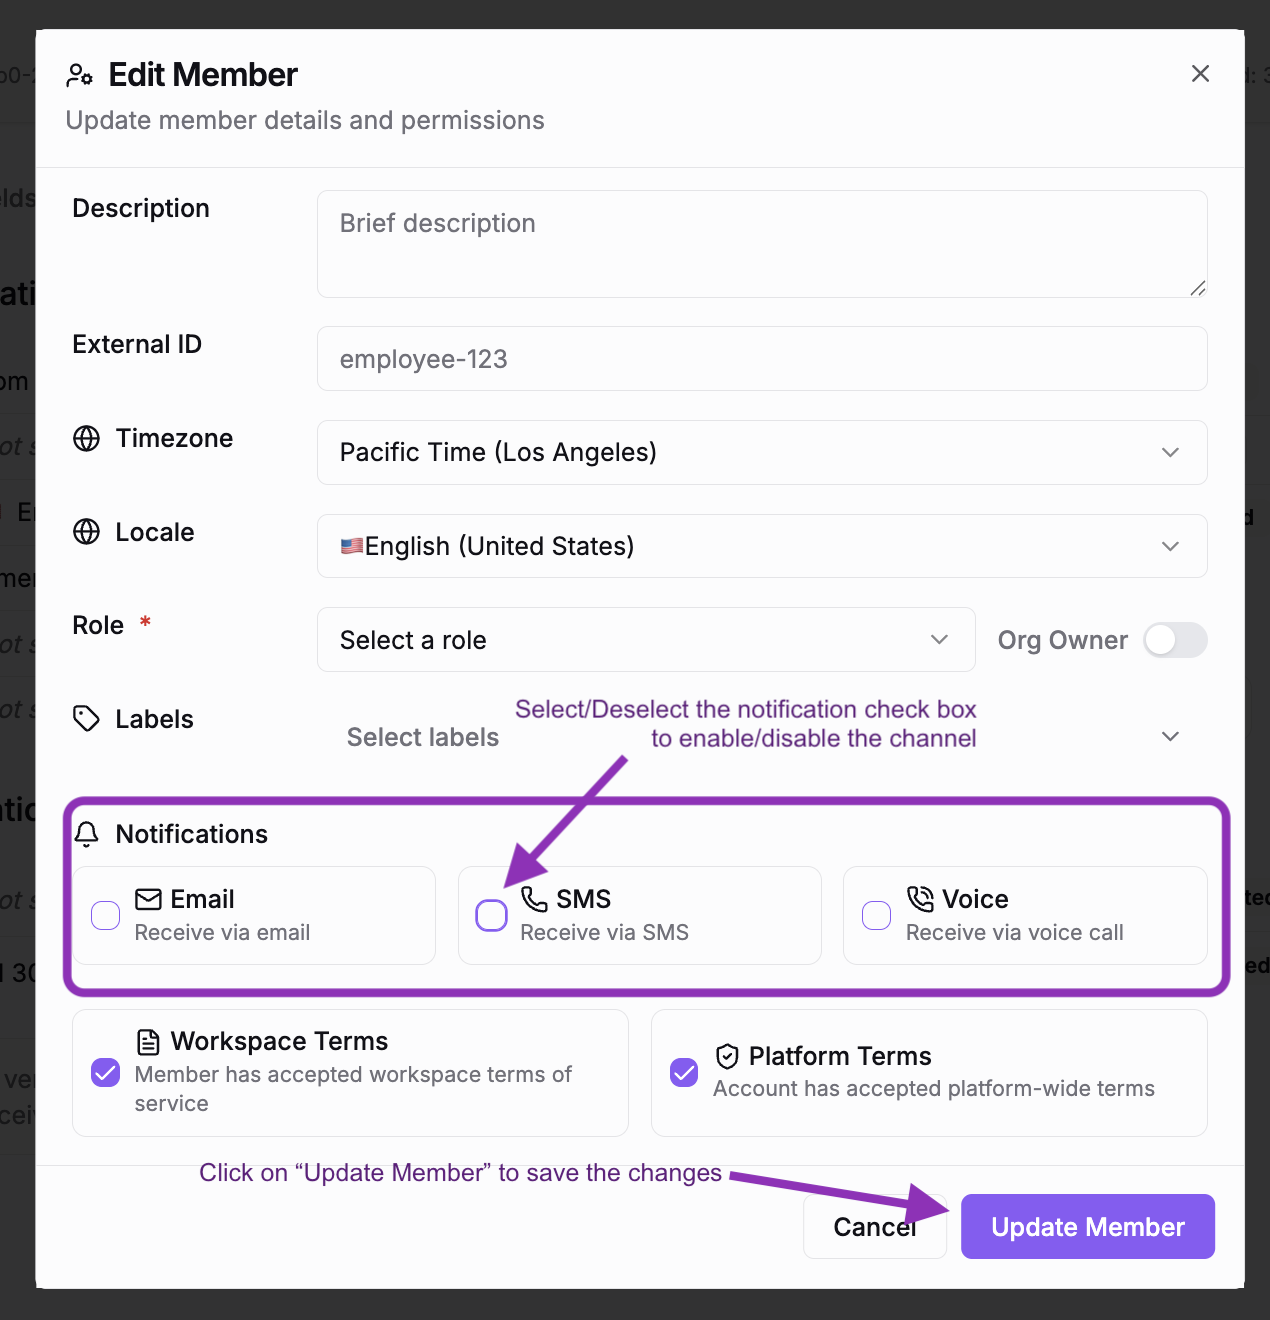Click the Edit Member person icon
The image size is (1270, 1320).
pyautogui.click(x=80, y=74)
